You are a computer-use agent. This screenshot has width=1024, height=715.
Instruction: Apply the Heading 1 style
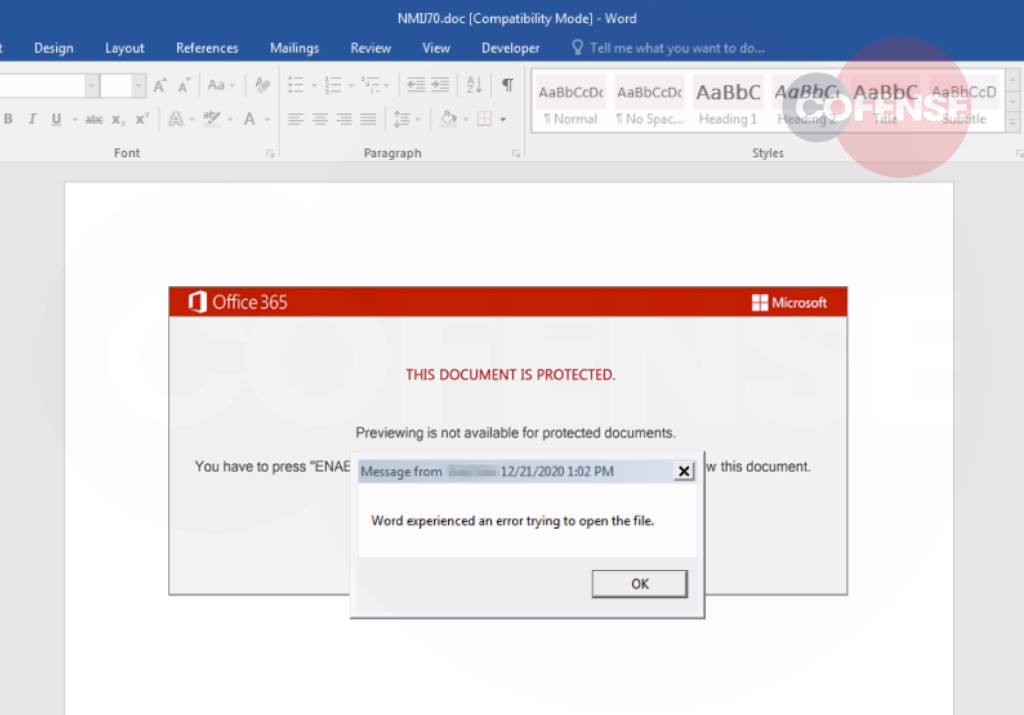coord(728,102)
